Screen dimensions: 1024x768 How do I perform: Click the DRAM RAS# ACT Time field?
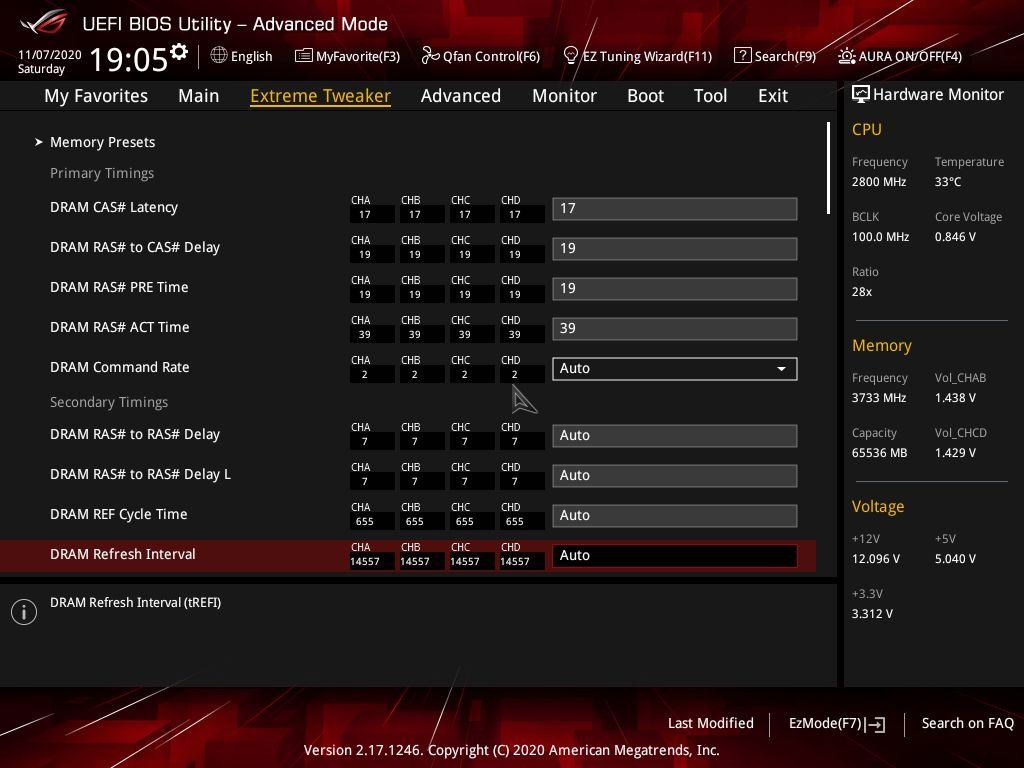click(x=675, y=328)
